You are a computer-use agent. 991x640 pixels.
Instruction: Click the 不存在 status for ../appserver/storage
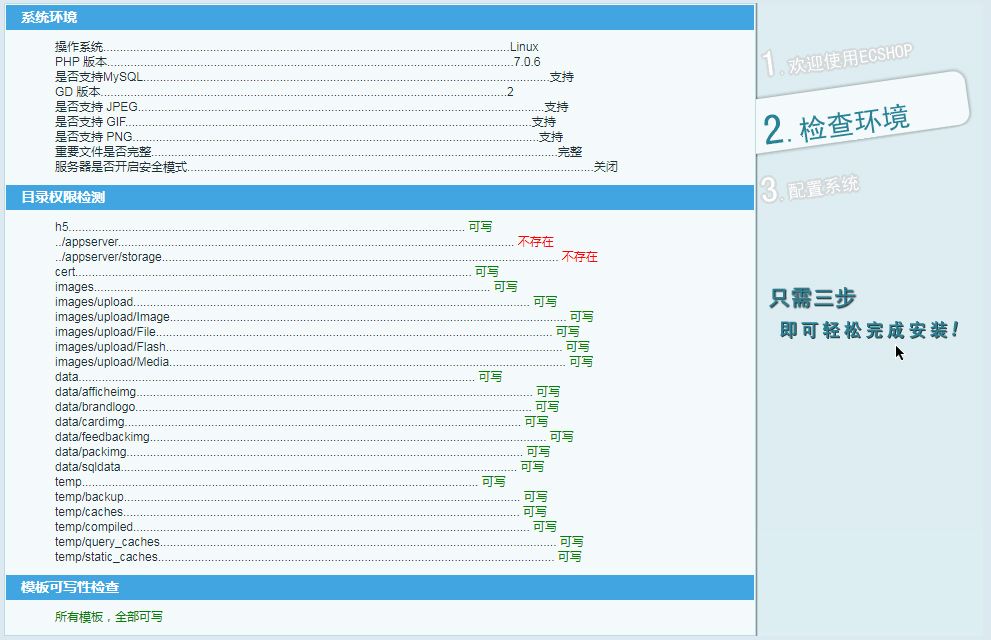tap(579, 257)
